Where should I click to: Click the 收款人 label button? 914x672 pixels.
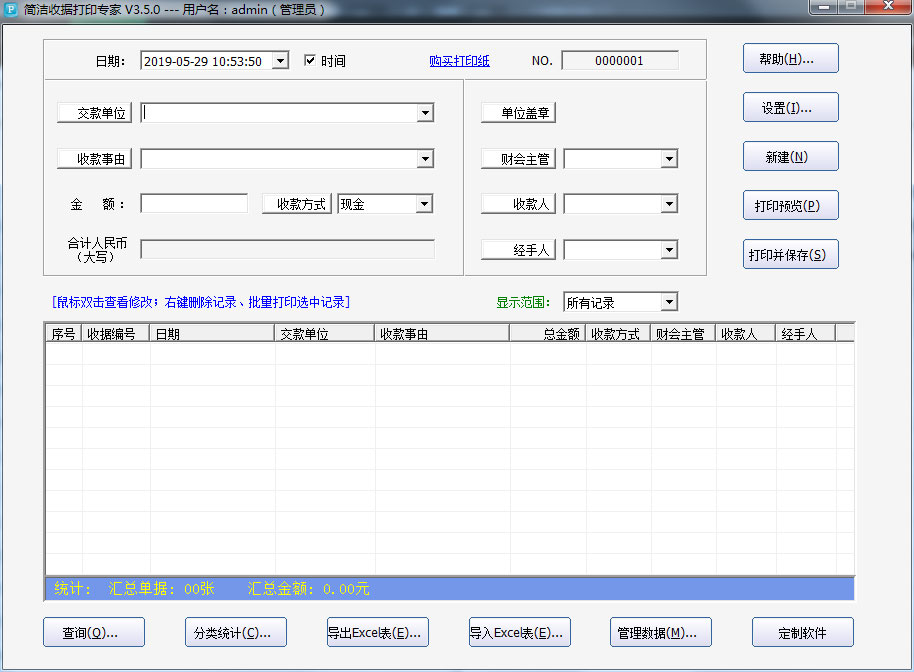coord(518,204)
